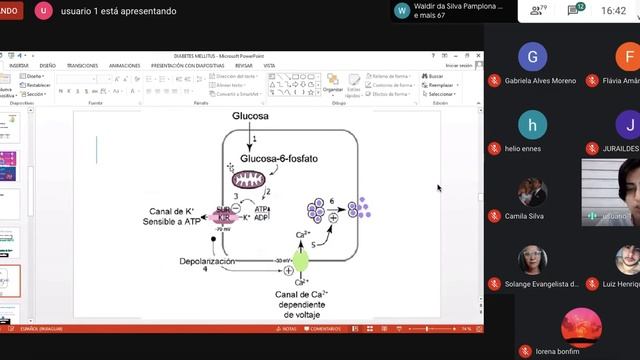Click ESPAÑOL (PARAGUAY) language indicator
This screenshot has height=360, width=640.
click(x=42, y=329)
